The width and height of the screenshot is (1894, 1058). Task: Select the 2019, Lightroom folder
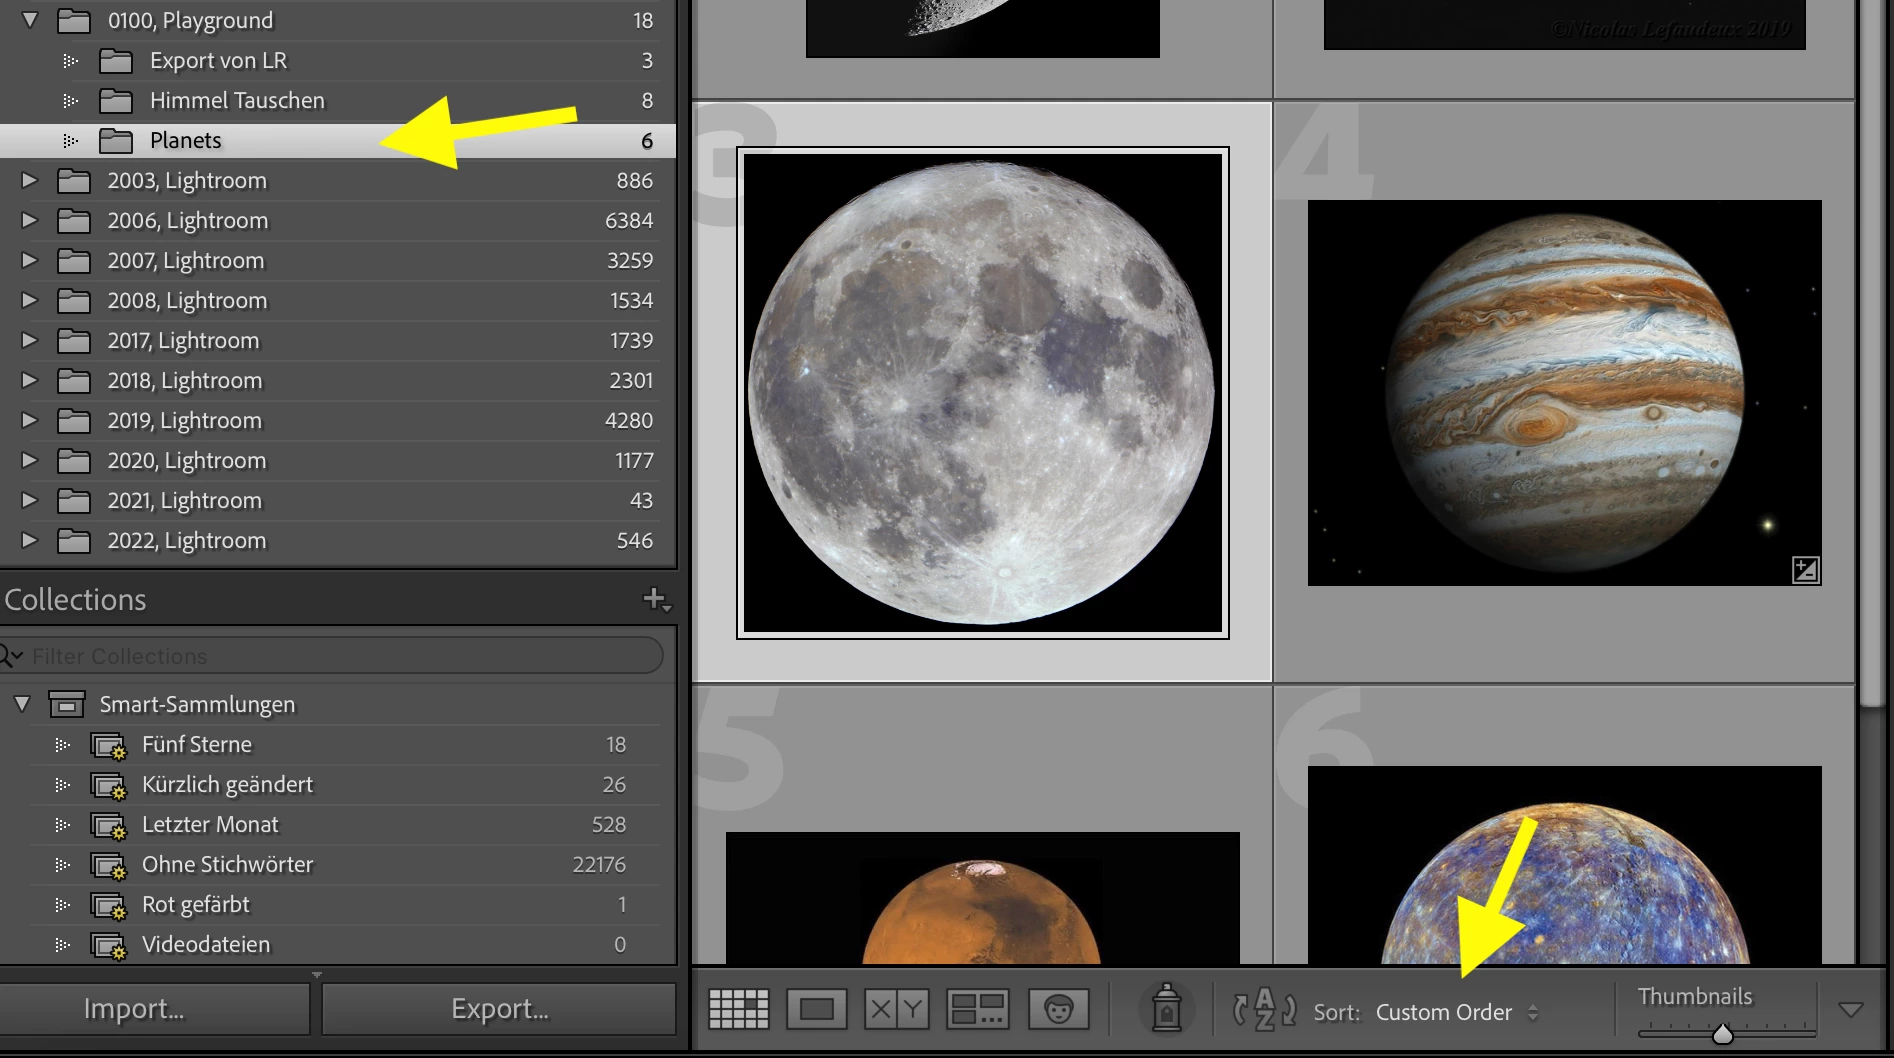pos(338,420)
